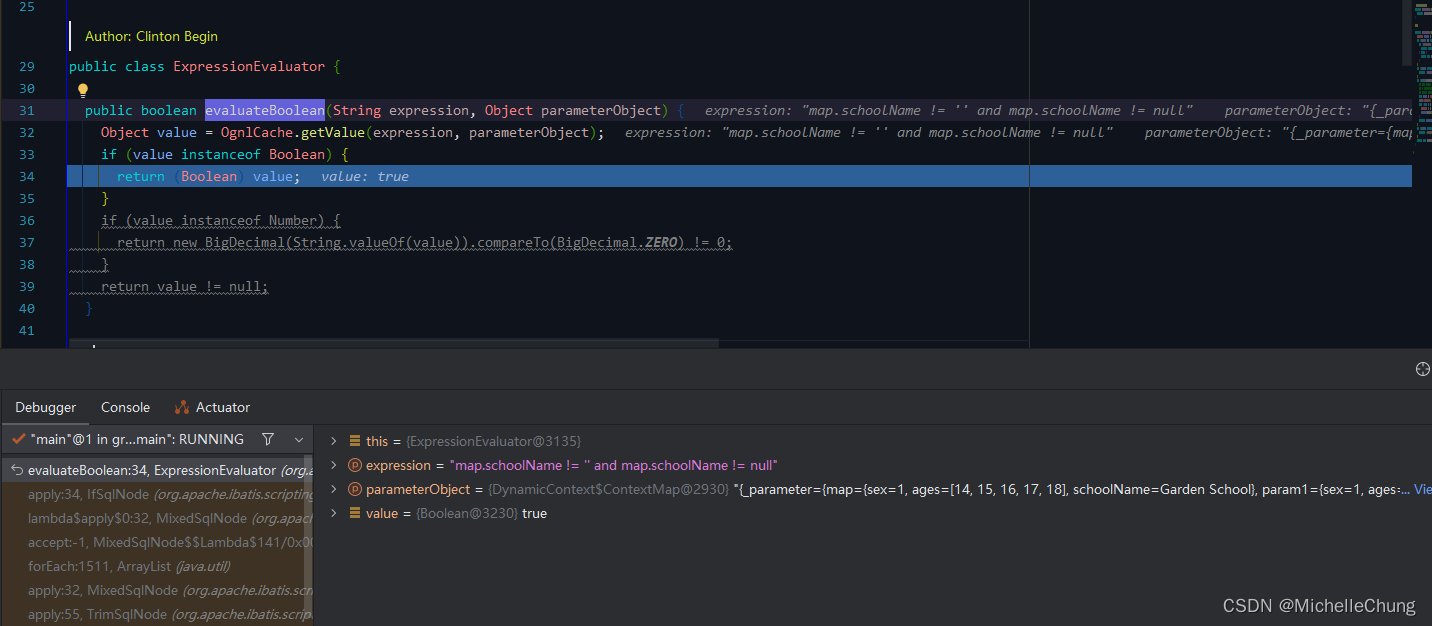Click 'getValue' method call on line 32
Screen dimensions: 1432x626
pos(332,132)
